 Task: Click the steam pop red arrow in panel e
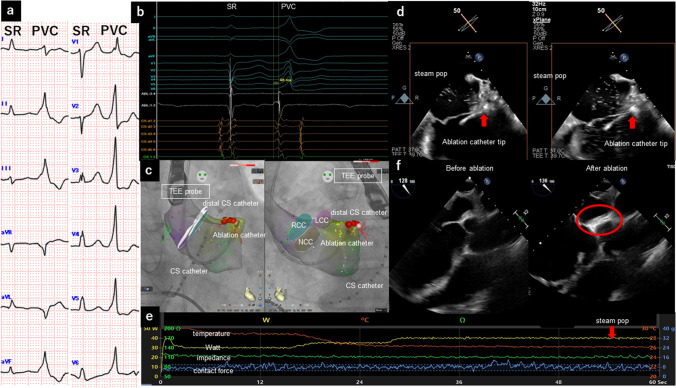click(x=611, y=332)
